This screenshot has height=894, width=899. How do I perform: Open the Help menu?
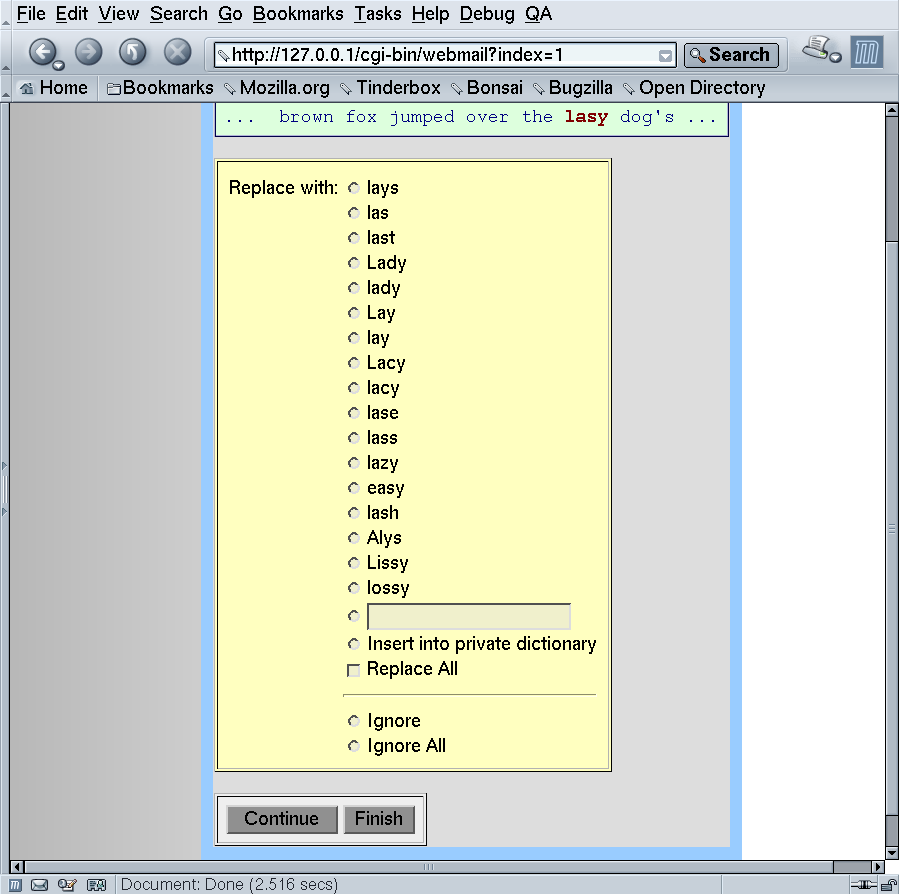(x=430, y=14)
